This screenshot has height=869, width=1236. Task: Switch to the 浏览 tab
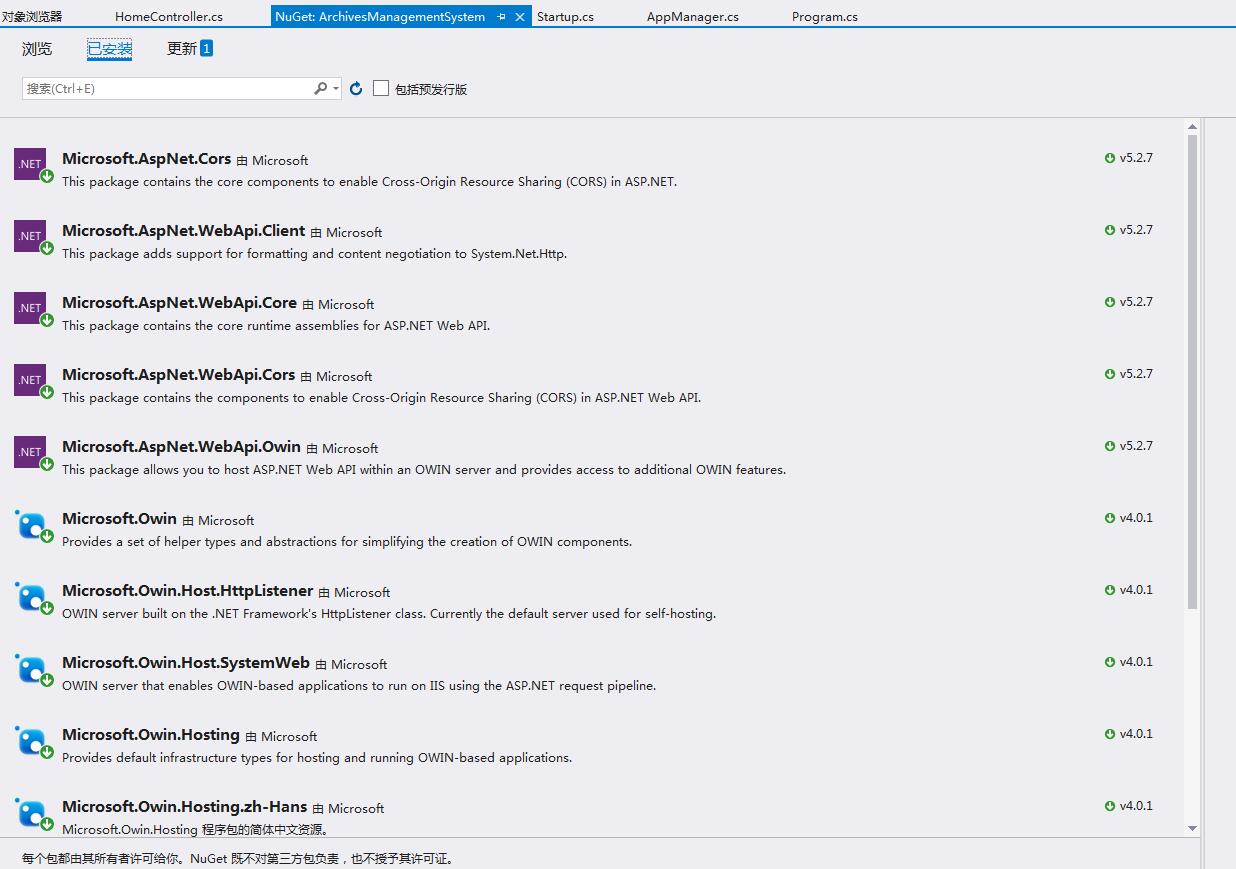pyautogui.click(x=37, y=49)
